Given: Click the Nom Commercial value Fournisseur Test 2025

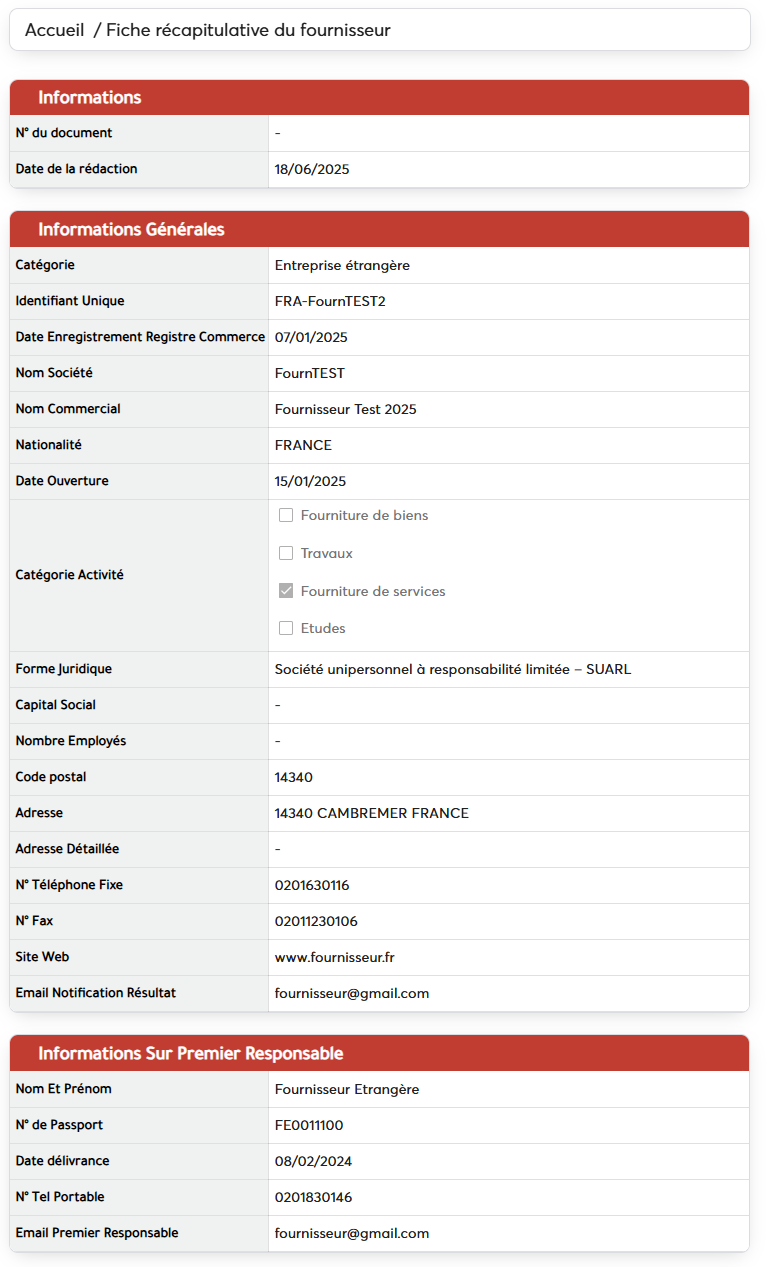Looking at the screenshot, I should [x=345, y=409].
